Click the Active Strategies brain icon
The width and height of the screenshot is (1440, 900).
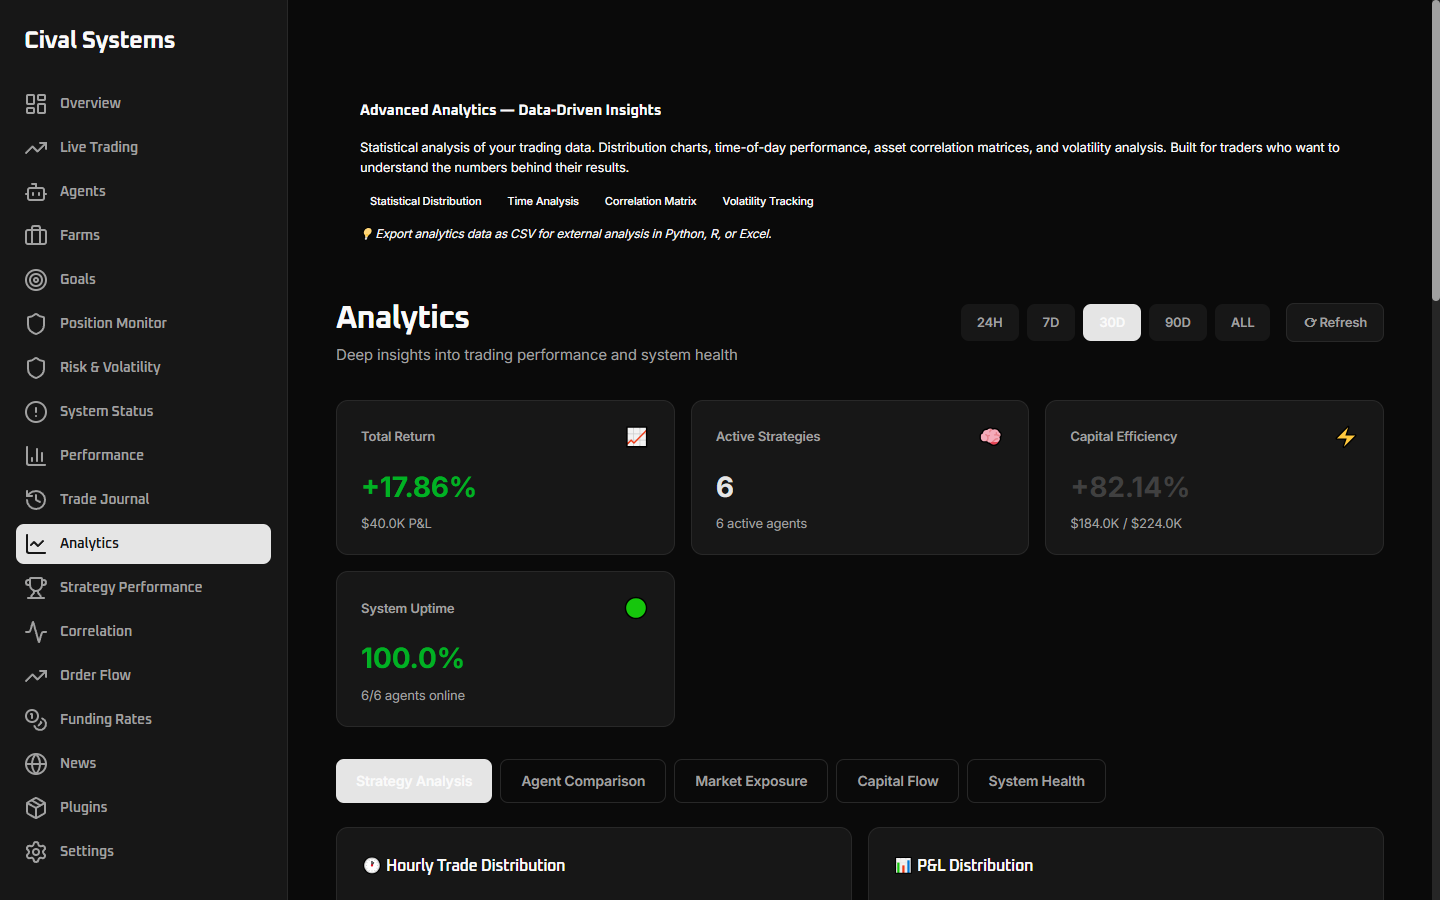coord(991,437)
